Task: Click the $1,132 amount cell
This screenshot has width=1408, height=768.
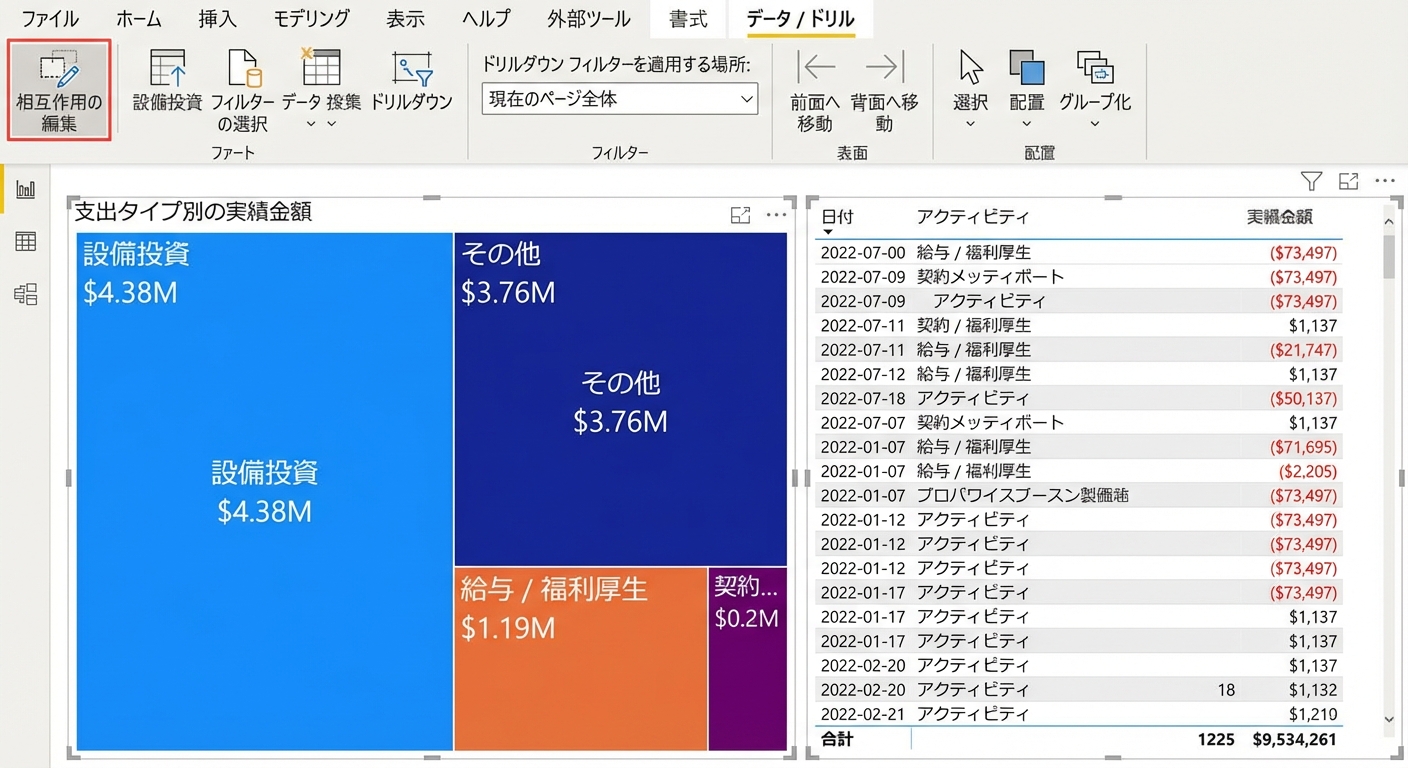Action: (1313, 690)
